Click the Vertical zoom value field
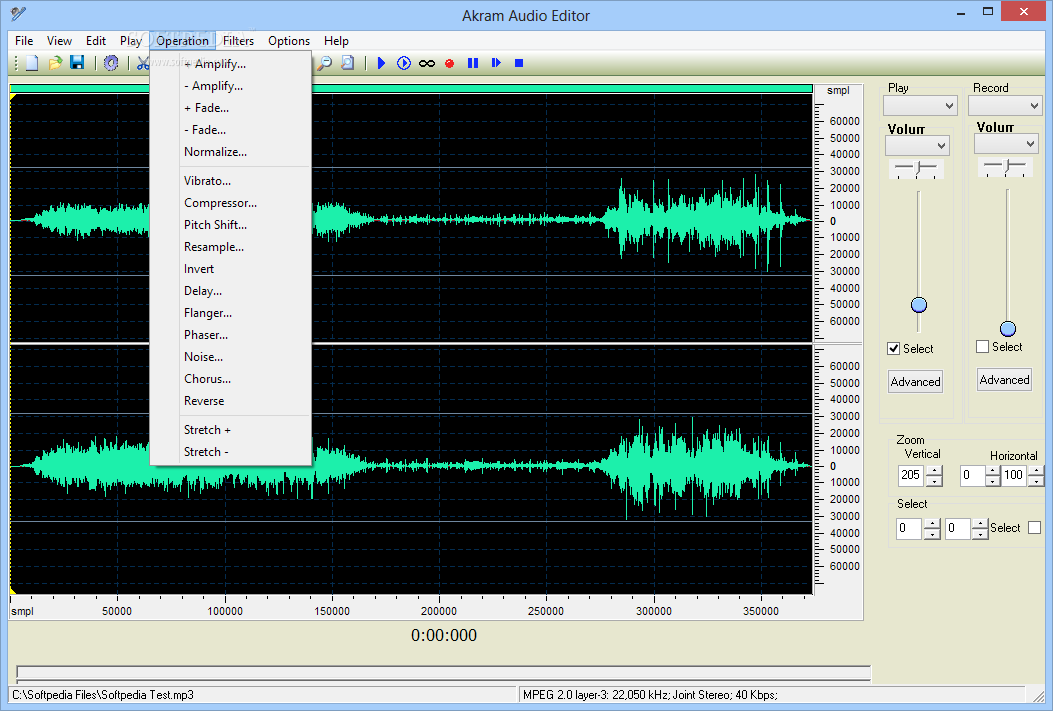Image resolution: width=1053 pixels, height=711 pixels. pyautogui.click(x=911, y=475)
